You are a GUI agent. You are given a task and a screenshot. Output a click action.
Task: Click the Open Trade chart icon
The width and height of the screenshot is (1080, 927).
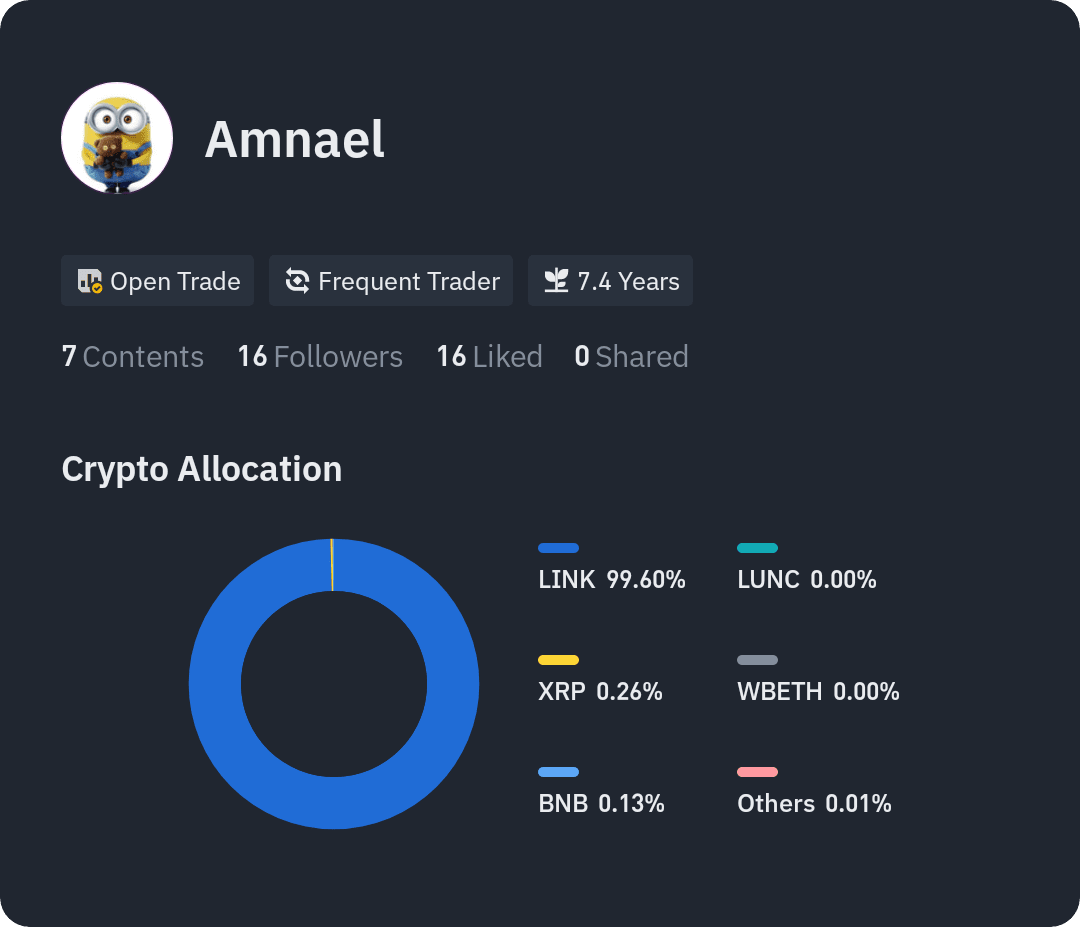coord(90,281)
